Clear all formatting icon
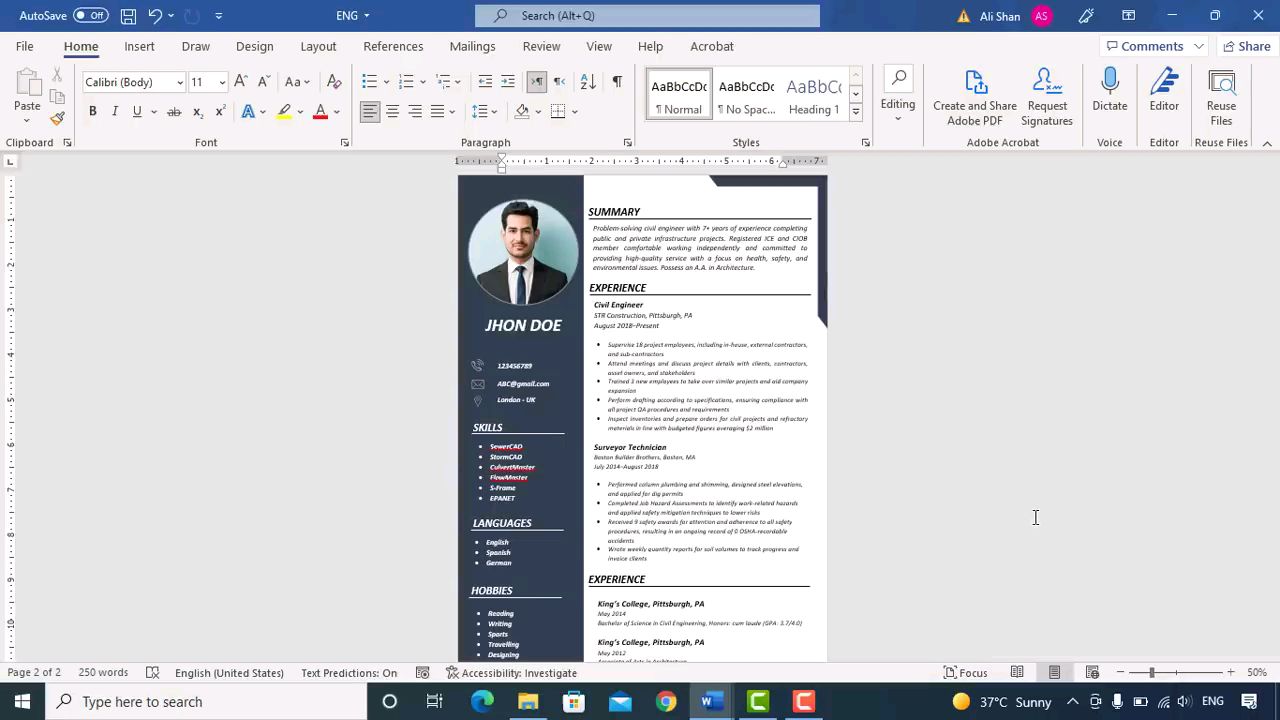The width and height of the screenshot is (1280, 720). 334,82
